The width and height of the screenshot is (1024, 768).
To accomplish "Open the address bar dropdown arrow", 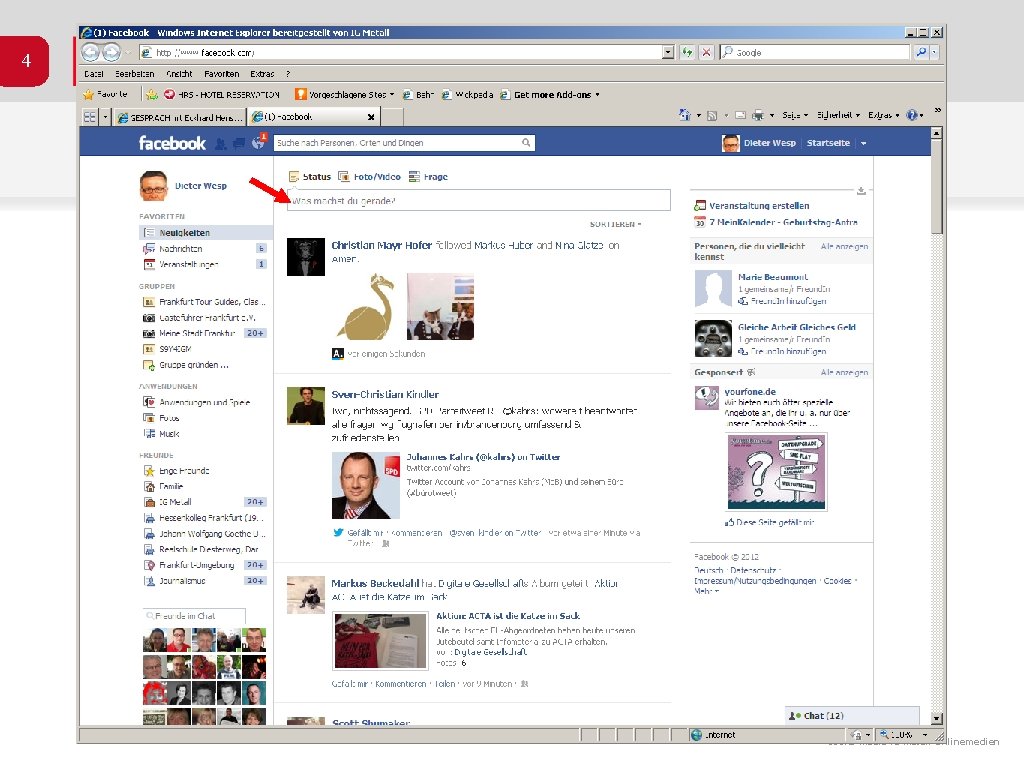I will coord(667,52).
